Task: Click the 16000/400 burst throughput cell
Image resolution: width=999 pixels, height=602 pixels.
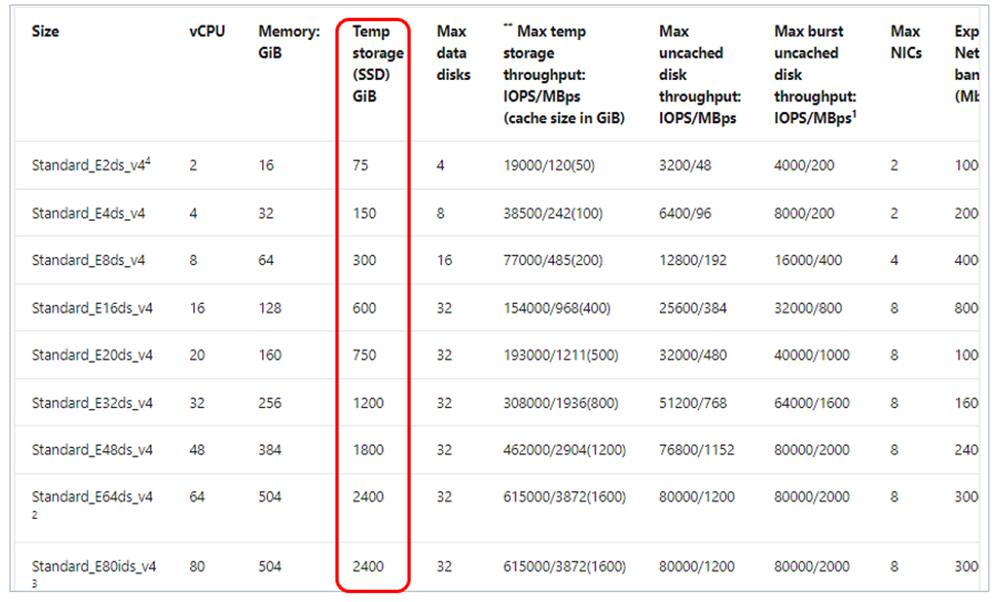Action: click(x=808, y=261)
